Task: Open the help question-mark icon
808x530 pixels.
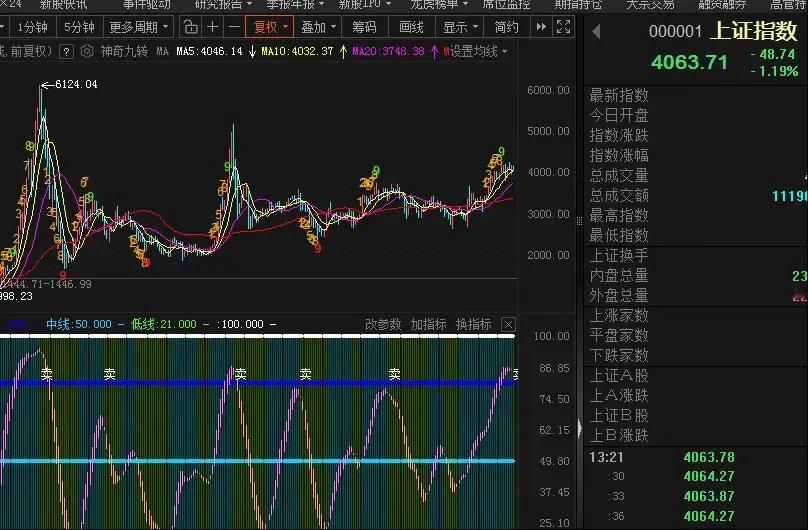Action: click(x=66, y=52)
